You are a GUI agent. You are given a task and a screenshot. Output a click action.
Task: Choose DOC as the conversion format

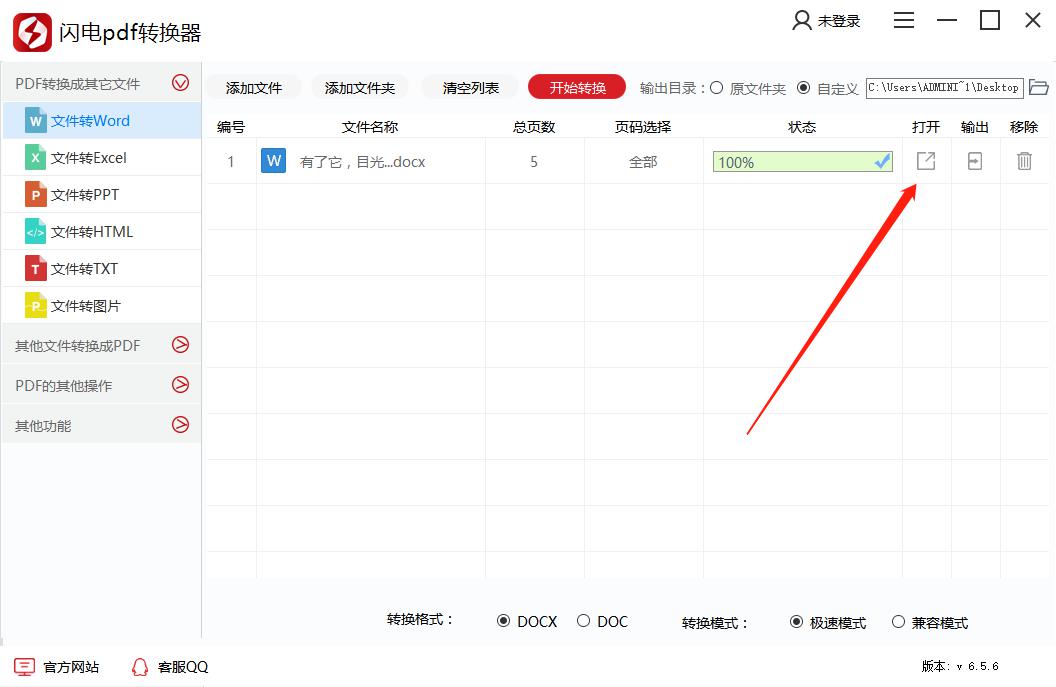(584, 621)
